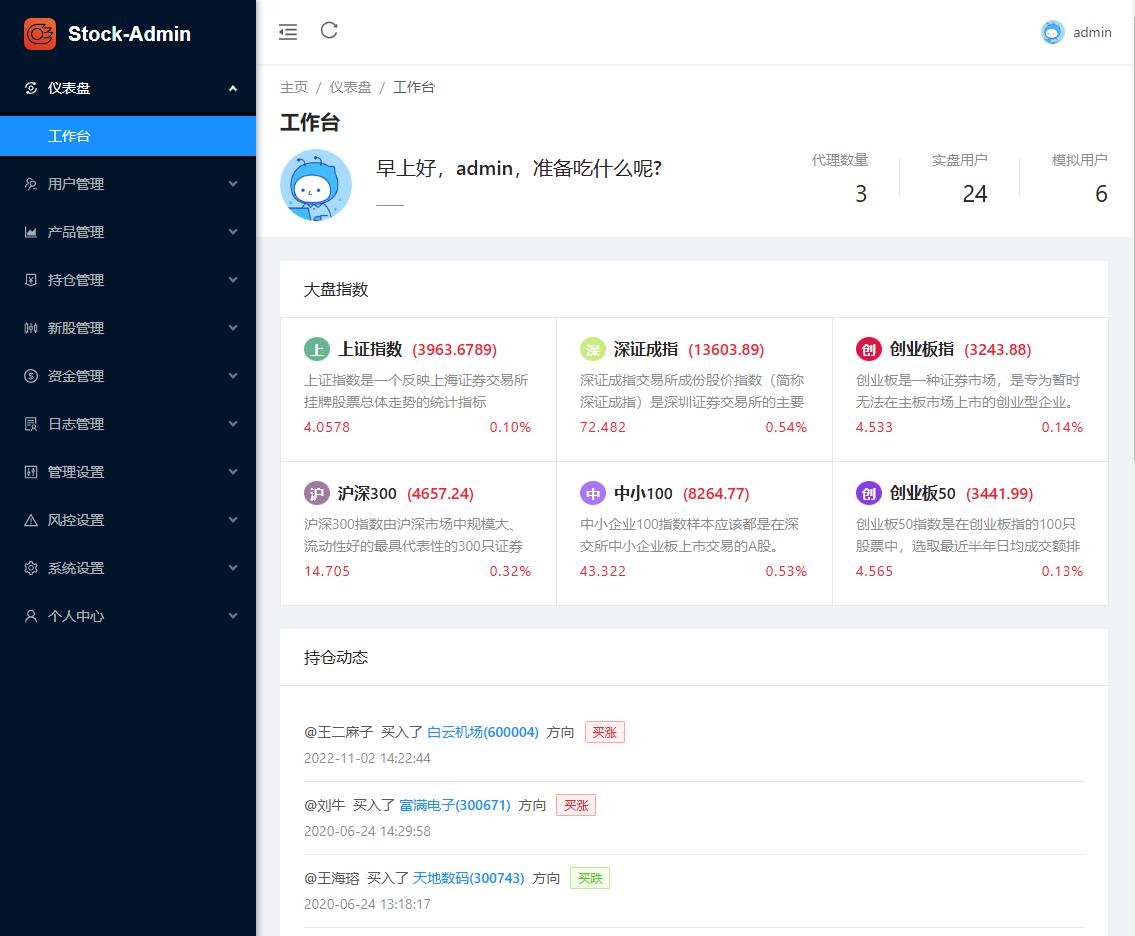Click the 沪深300 badge icon
The image size is (1135, 936).
317,493
